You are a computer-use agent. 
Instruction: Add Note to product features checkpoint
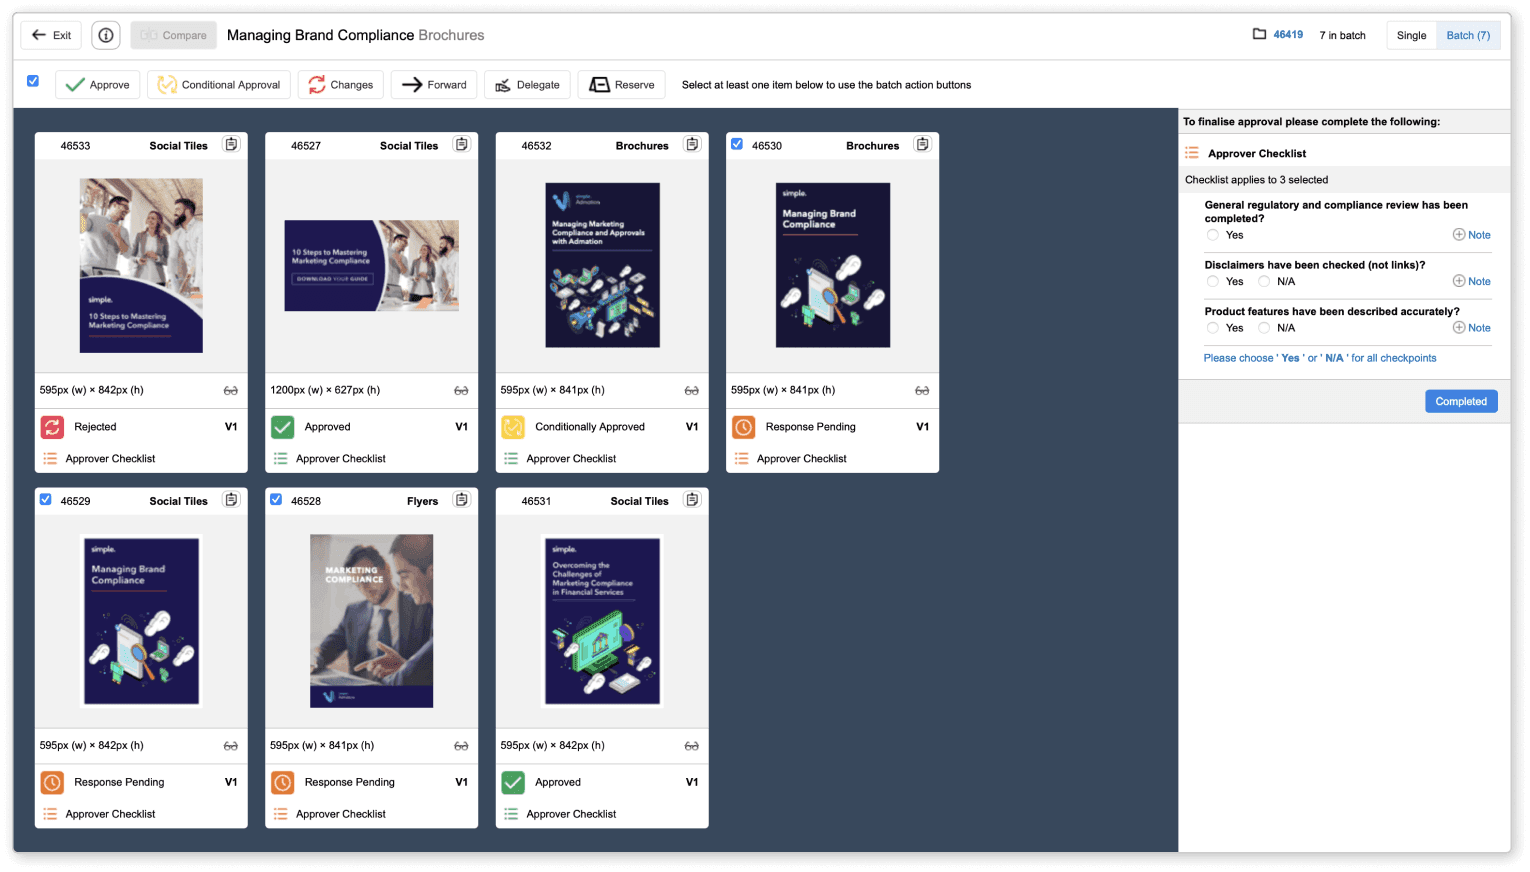pyautogui.click(x=1472, y=328)
